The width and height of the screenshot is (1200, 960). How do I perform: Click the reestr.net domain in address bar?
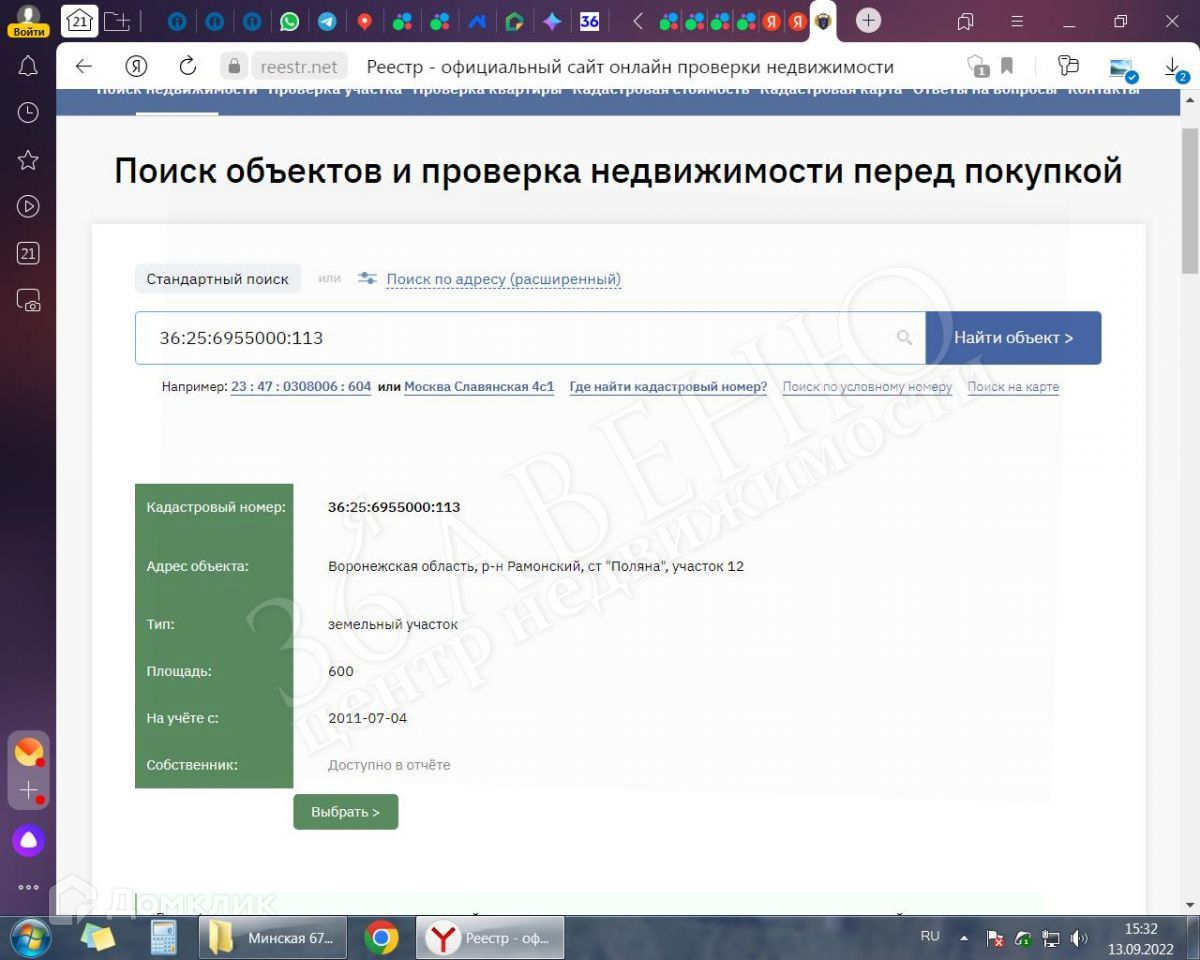pyautogui.click(x=299, y=67)
